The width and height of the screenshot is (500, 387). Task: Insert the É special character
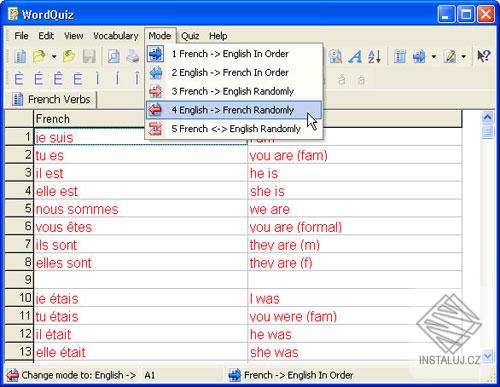pos(39,79)
